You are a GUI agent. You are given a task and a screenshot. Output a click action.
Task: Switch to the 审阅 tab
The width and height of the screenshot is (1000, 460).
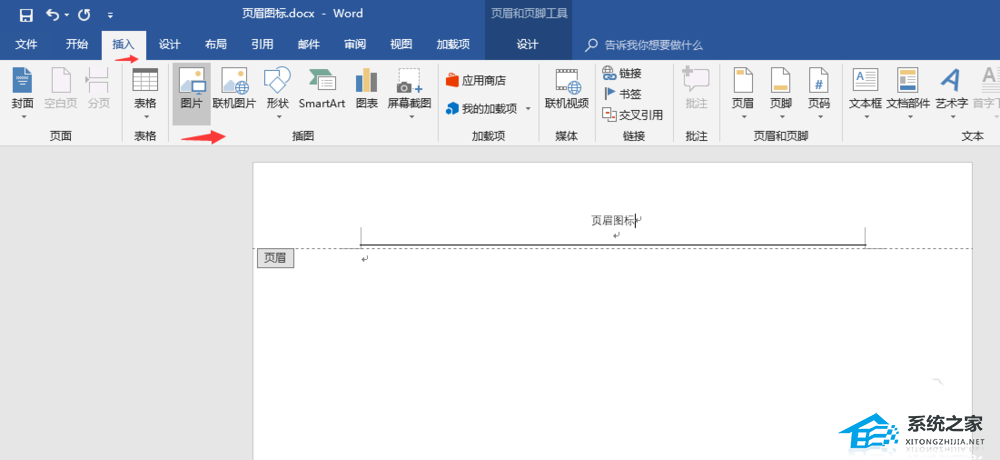pos(355,44)
